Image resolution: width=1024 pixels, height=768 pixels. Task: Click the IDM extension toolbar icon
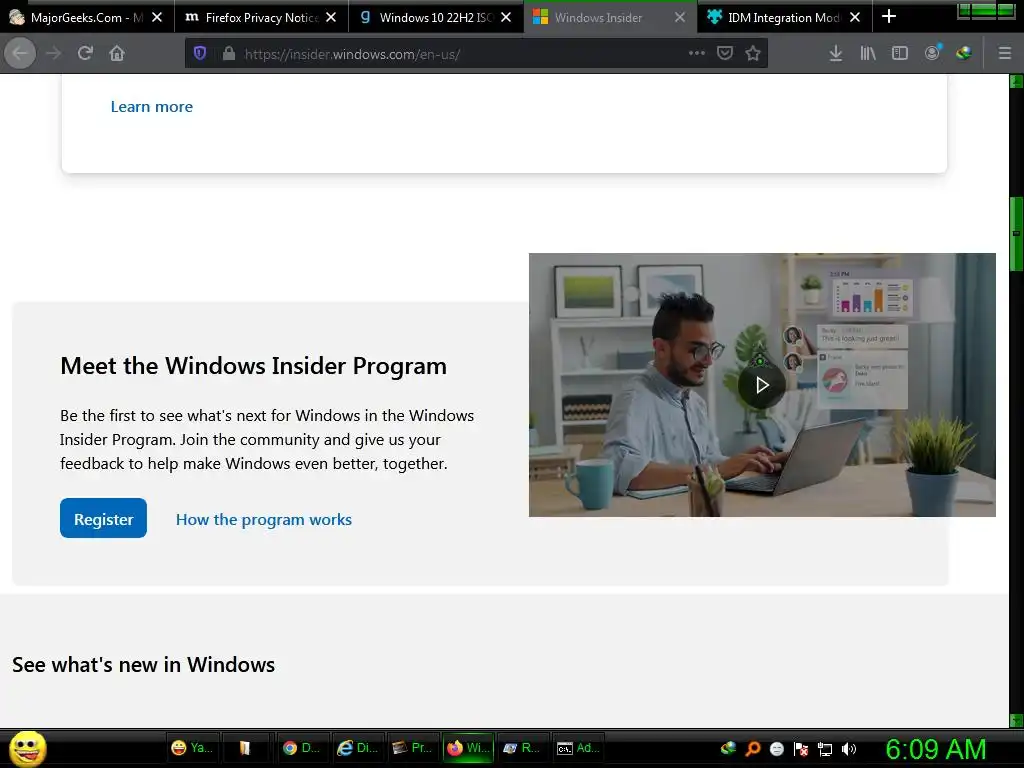[964, 54]
